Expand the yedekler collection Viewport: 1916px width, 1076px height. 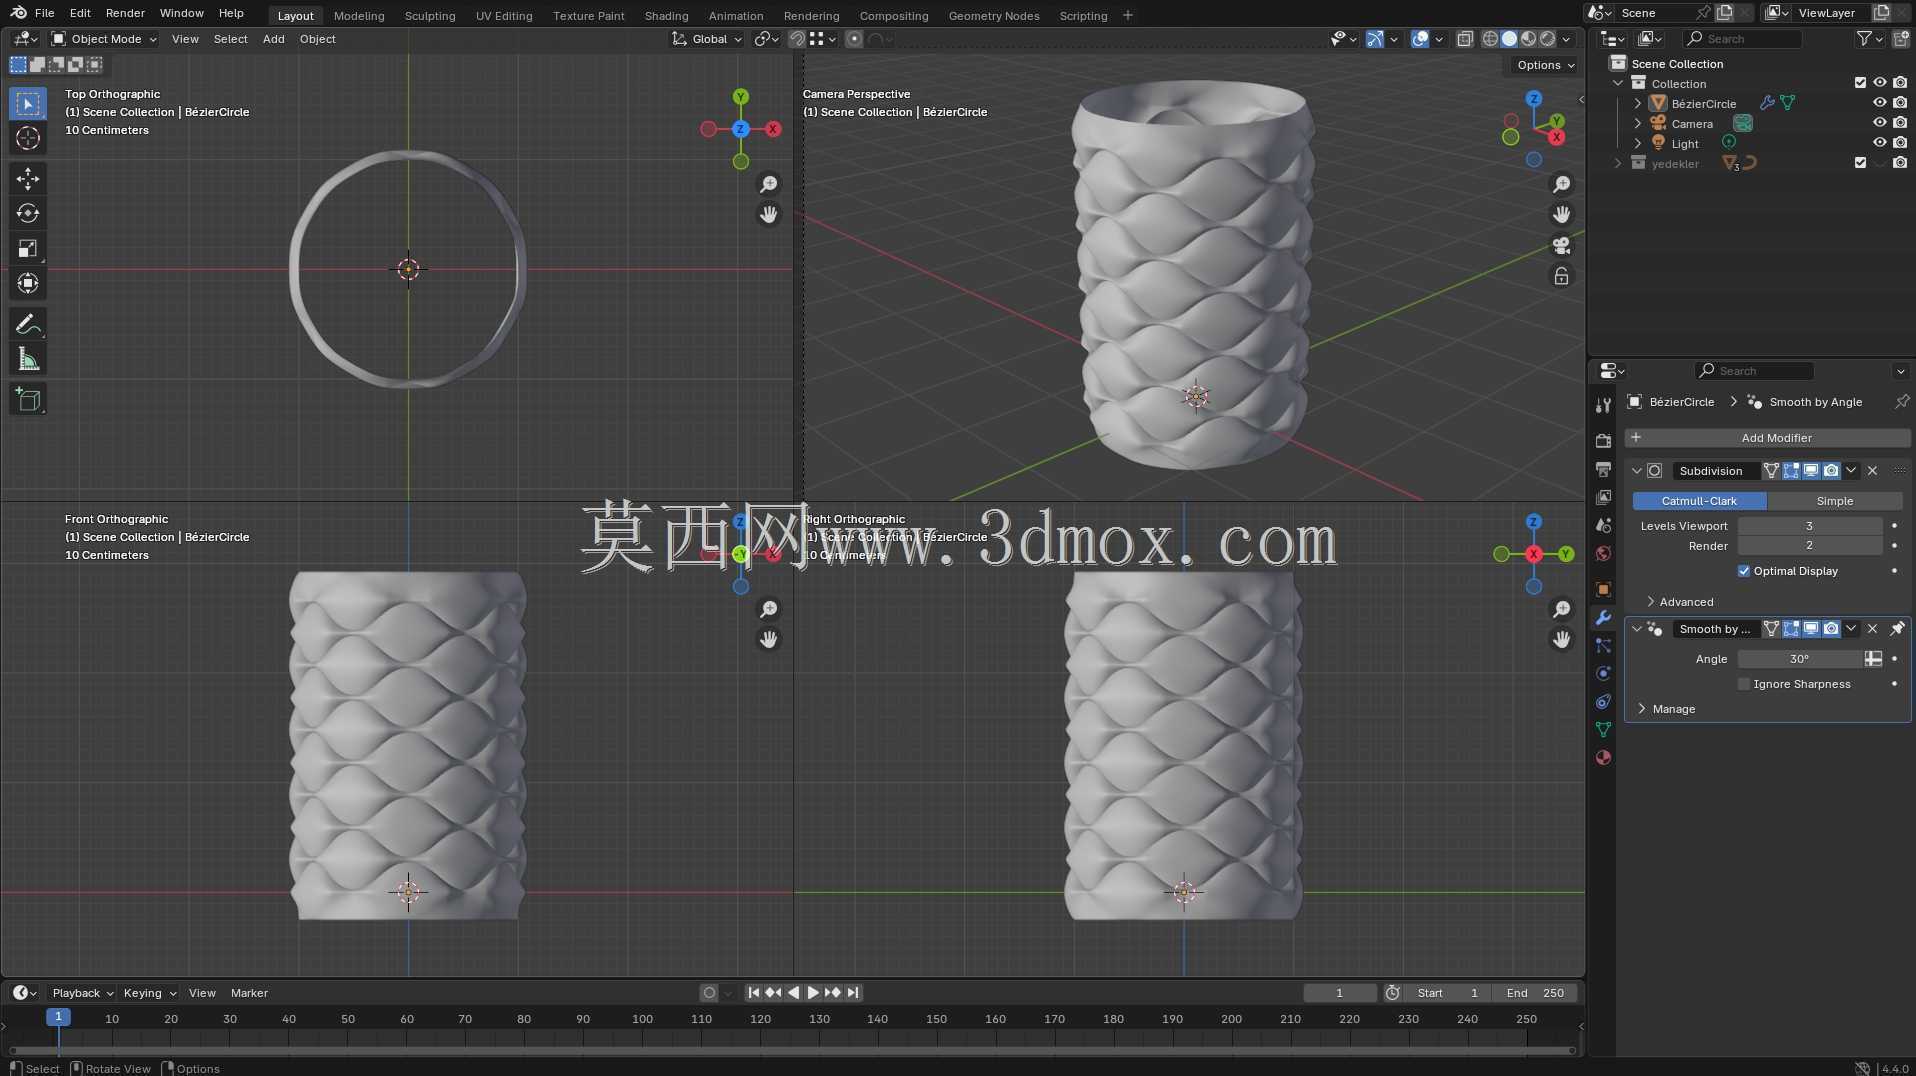pos(1618,163)
